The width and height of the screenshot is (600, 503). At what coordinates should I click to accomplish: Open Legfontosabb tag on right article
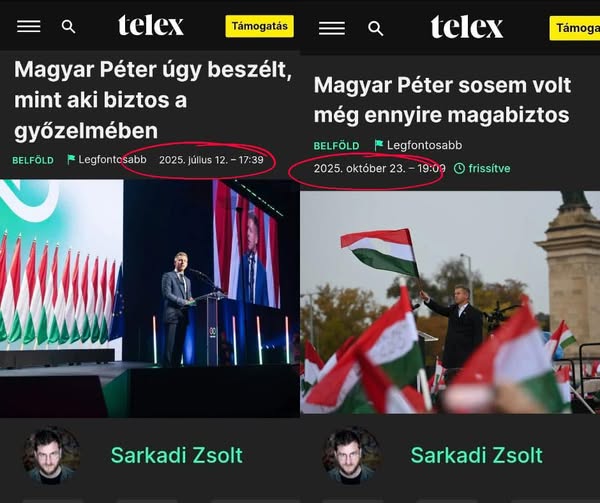click(x=424, y=145)
